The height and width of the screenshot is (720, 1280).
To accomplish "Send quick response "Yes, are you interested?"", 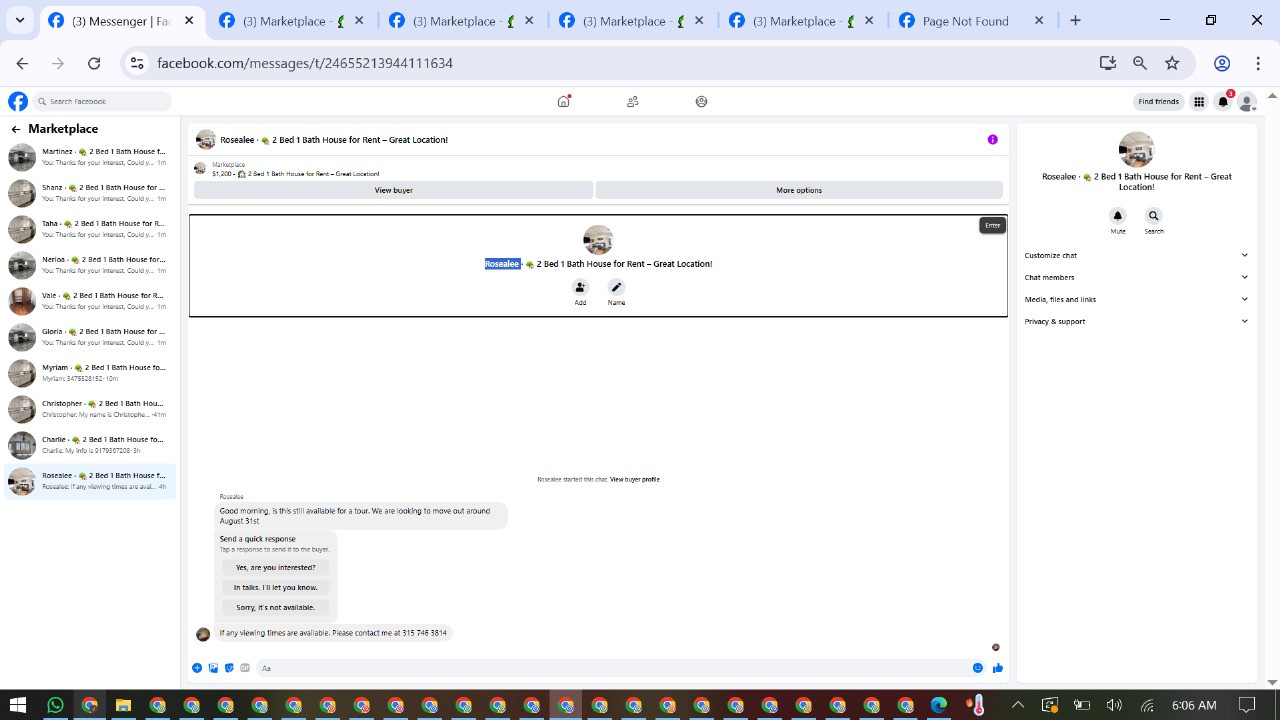I will (x=275, y=567).
